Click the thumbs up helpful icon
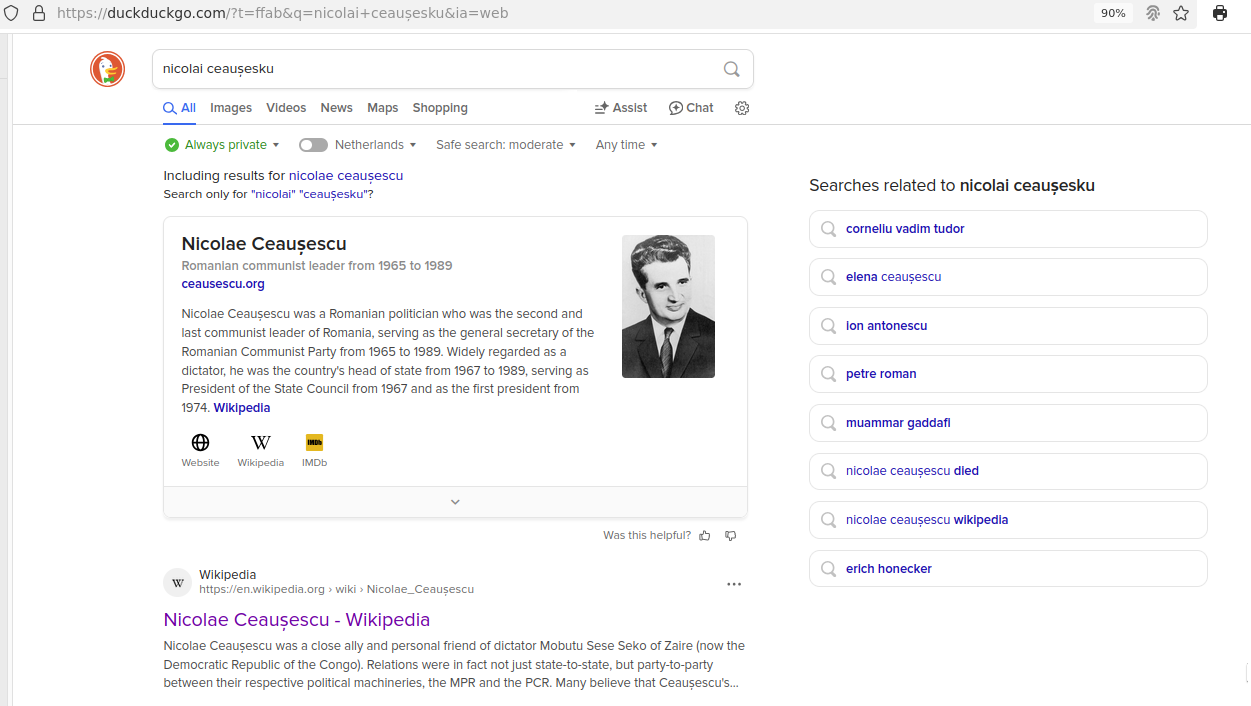1251x706 pixels. click(705, 536)
